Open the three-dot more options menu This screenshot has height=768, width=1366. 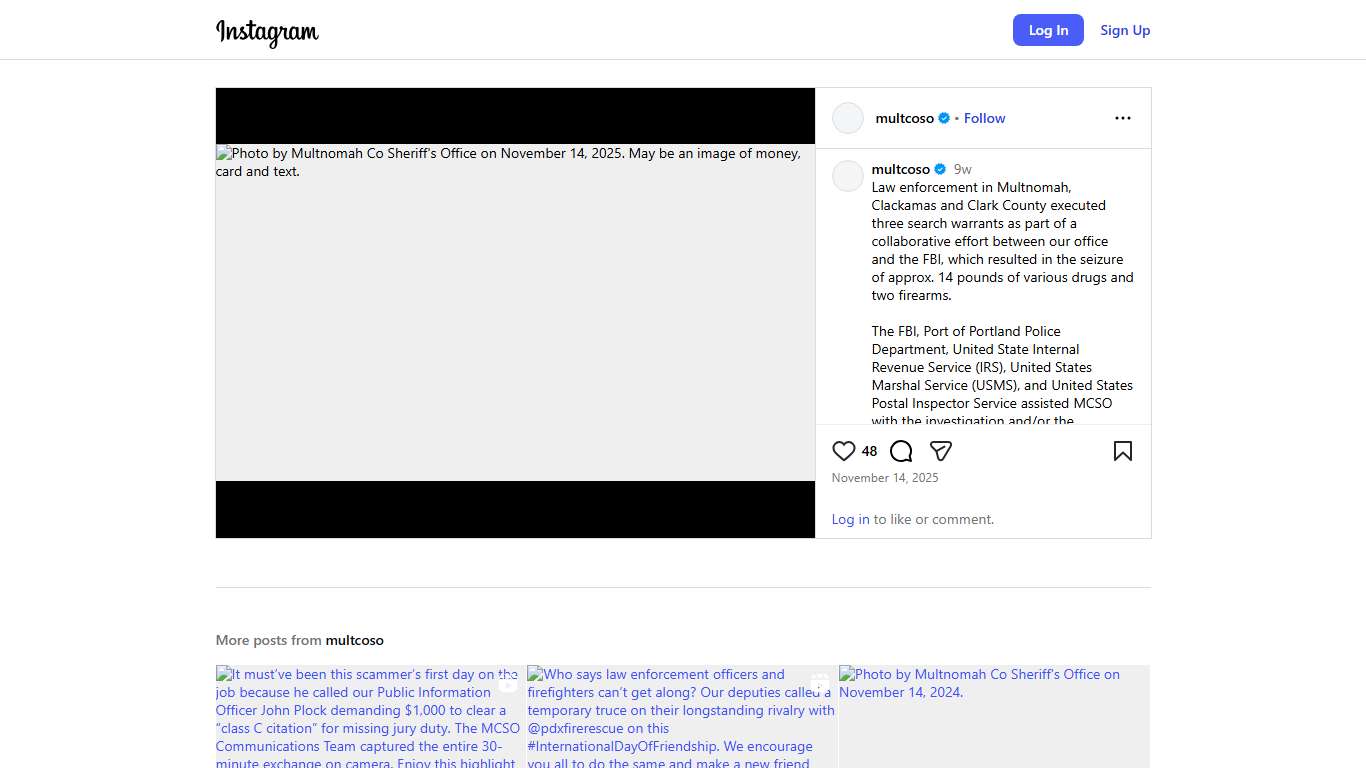pyautogui.click(x=1122, y=118)
